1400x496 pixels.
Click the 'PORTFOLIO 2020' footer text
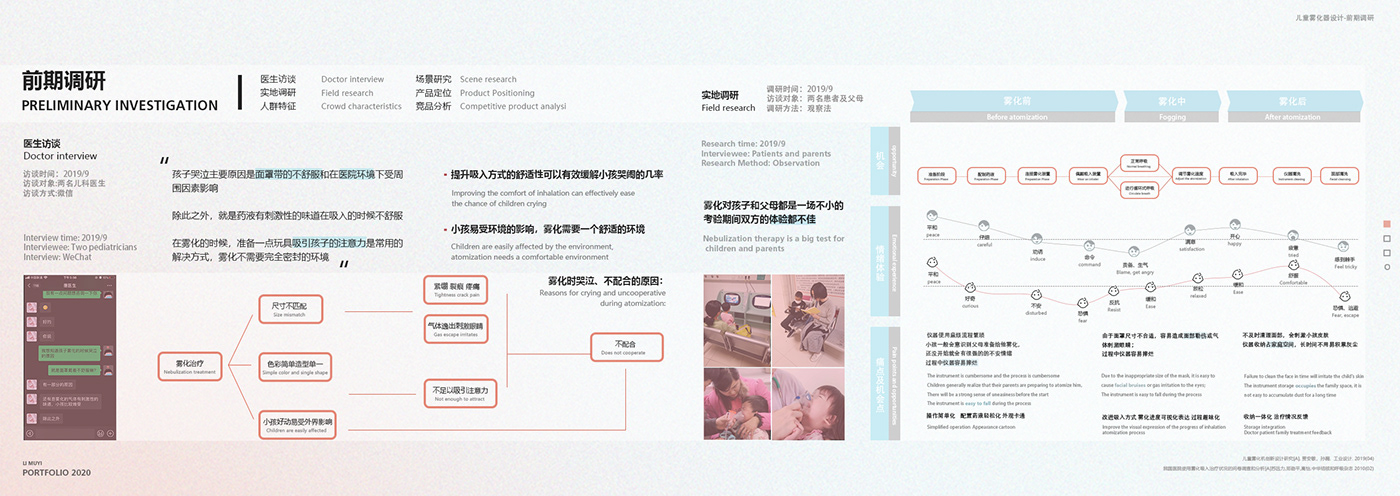56,473
